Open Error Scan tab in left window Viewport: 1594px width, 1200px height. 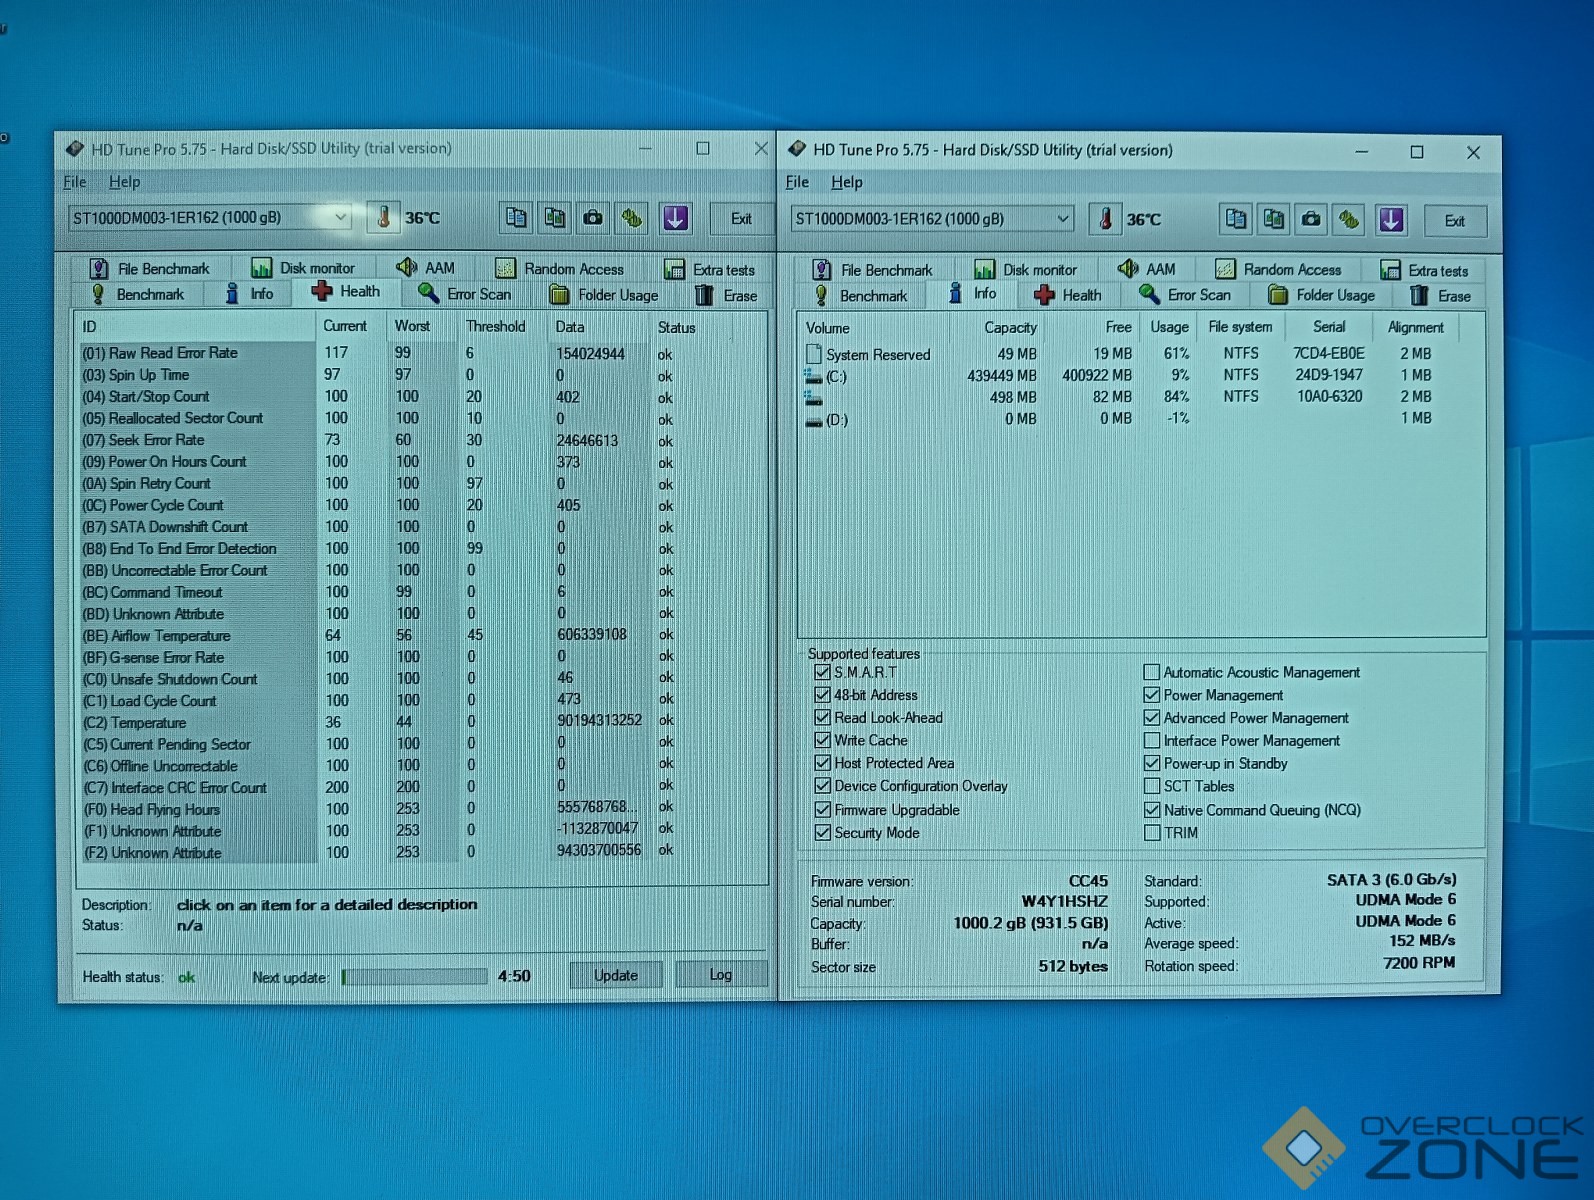point(465,294)
